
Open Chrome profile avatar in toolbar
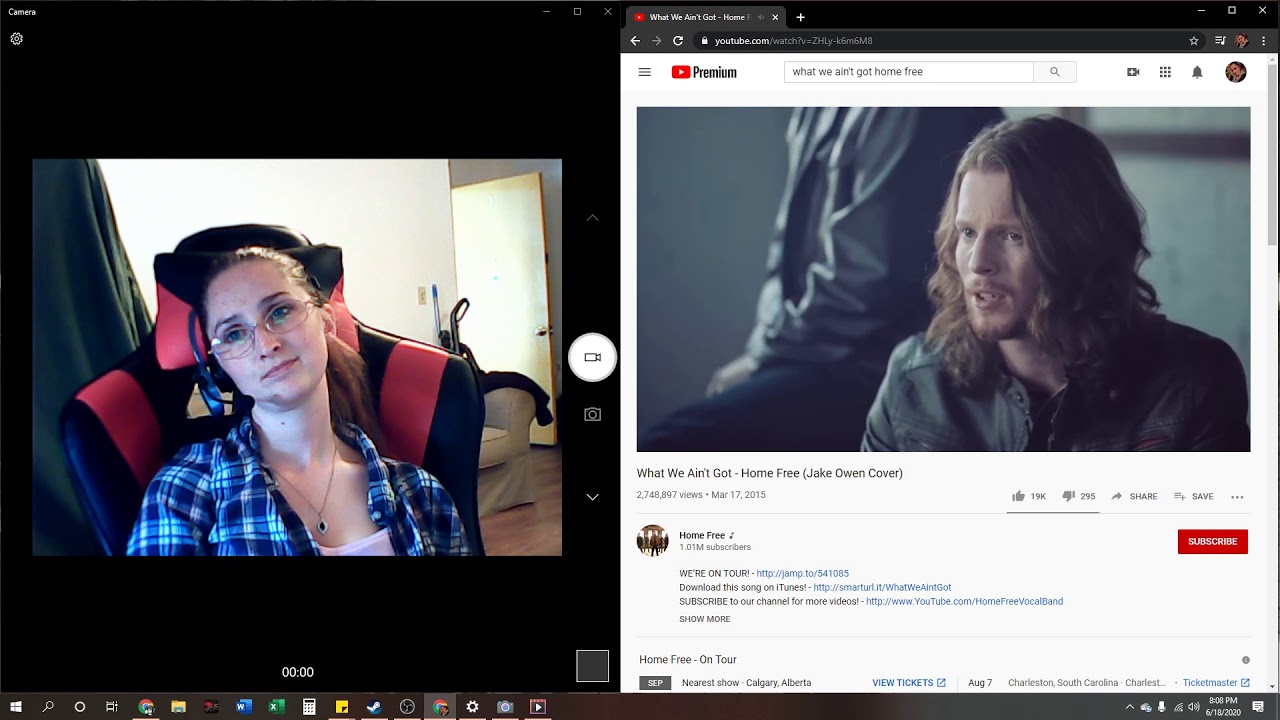point(1241,41)
